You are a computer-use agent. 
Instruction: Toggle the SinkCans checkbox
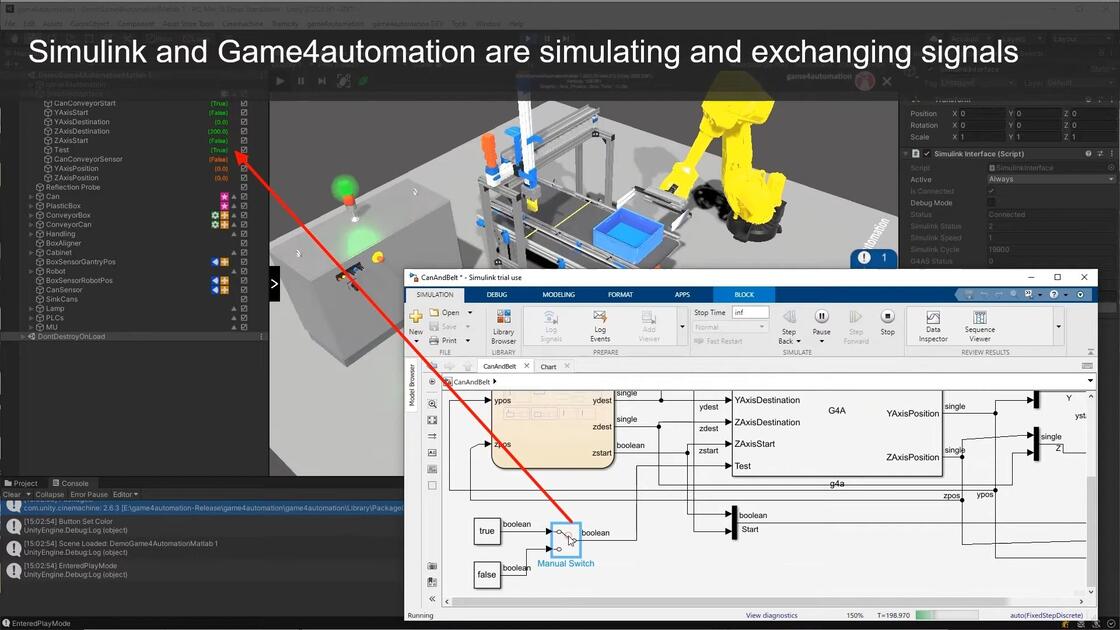[x=244, y=299]
